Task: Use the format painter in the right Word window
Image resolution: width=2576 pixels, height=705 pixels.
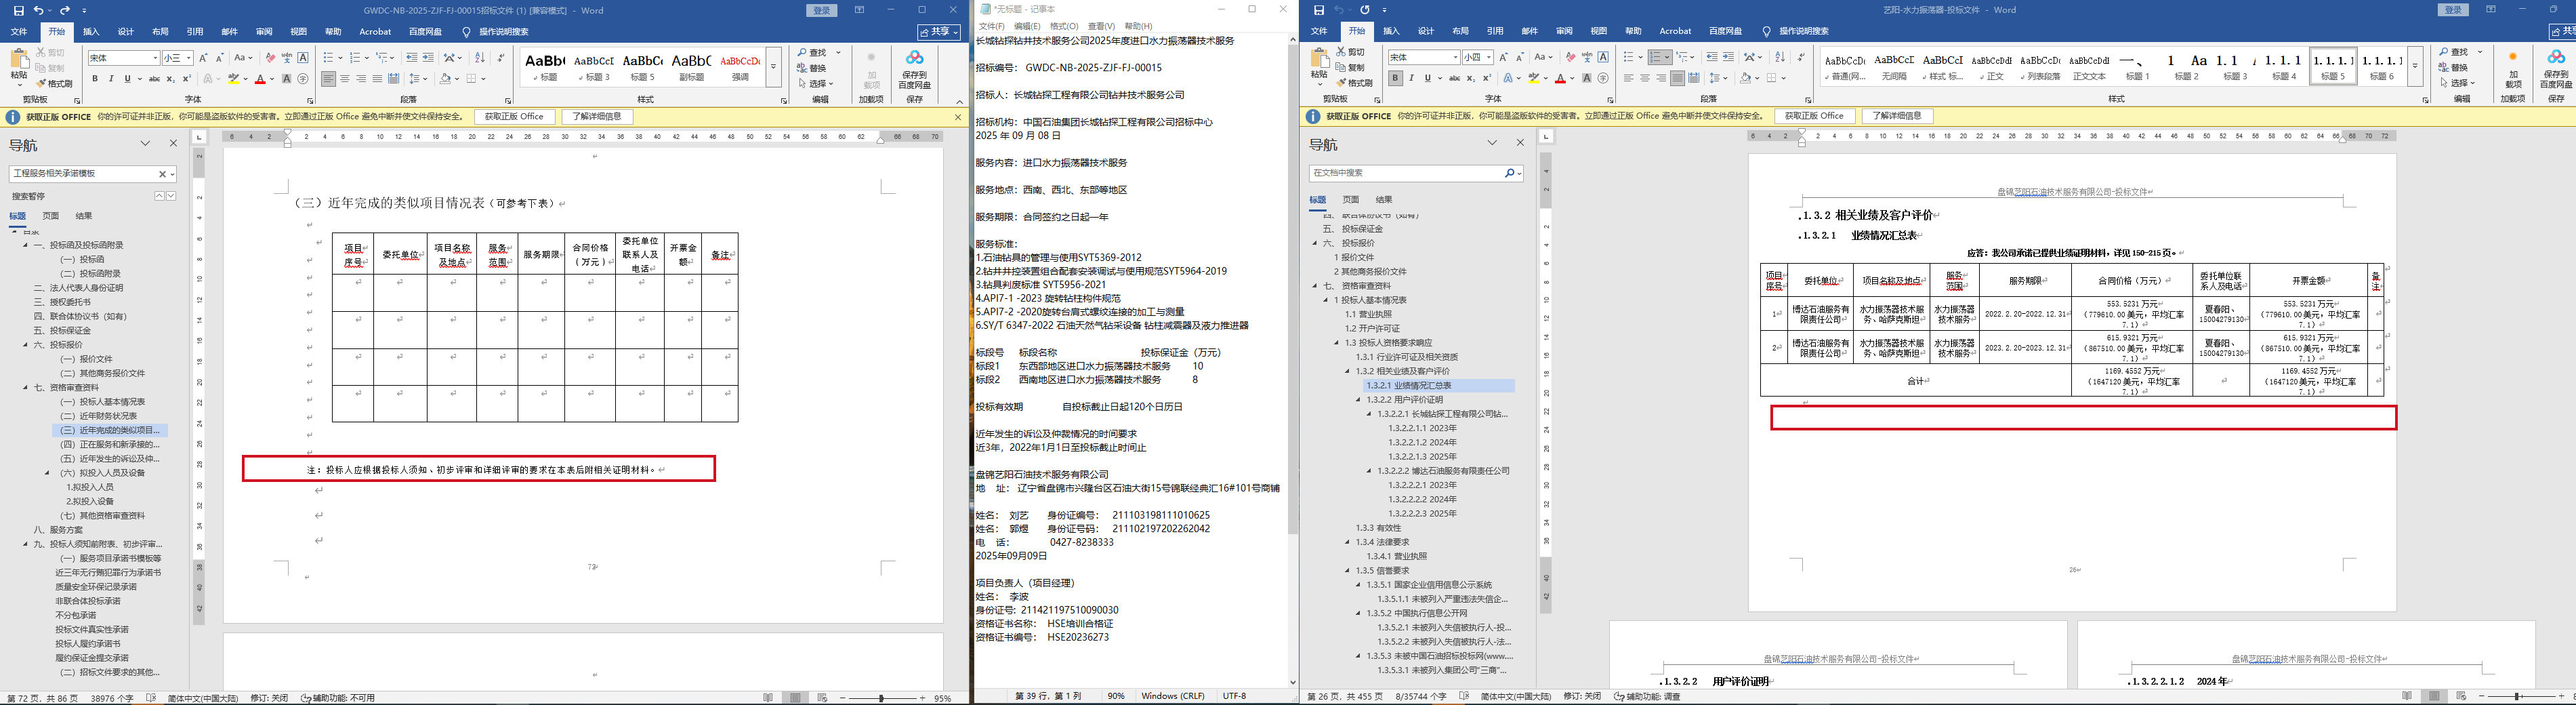Action: (x=1354, y=83)
